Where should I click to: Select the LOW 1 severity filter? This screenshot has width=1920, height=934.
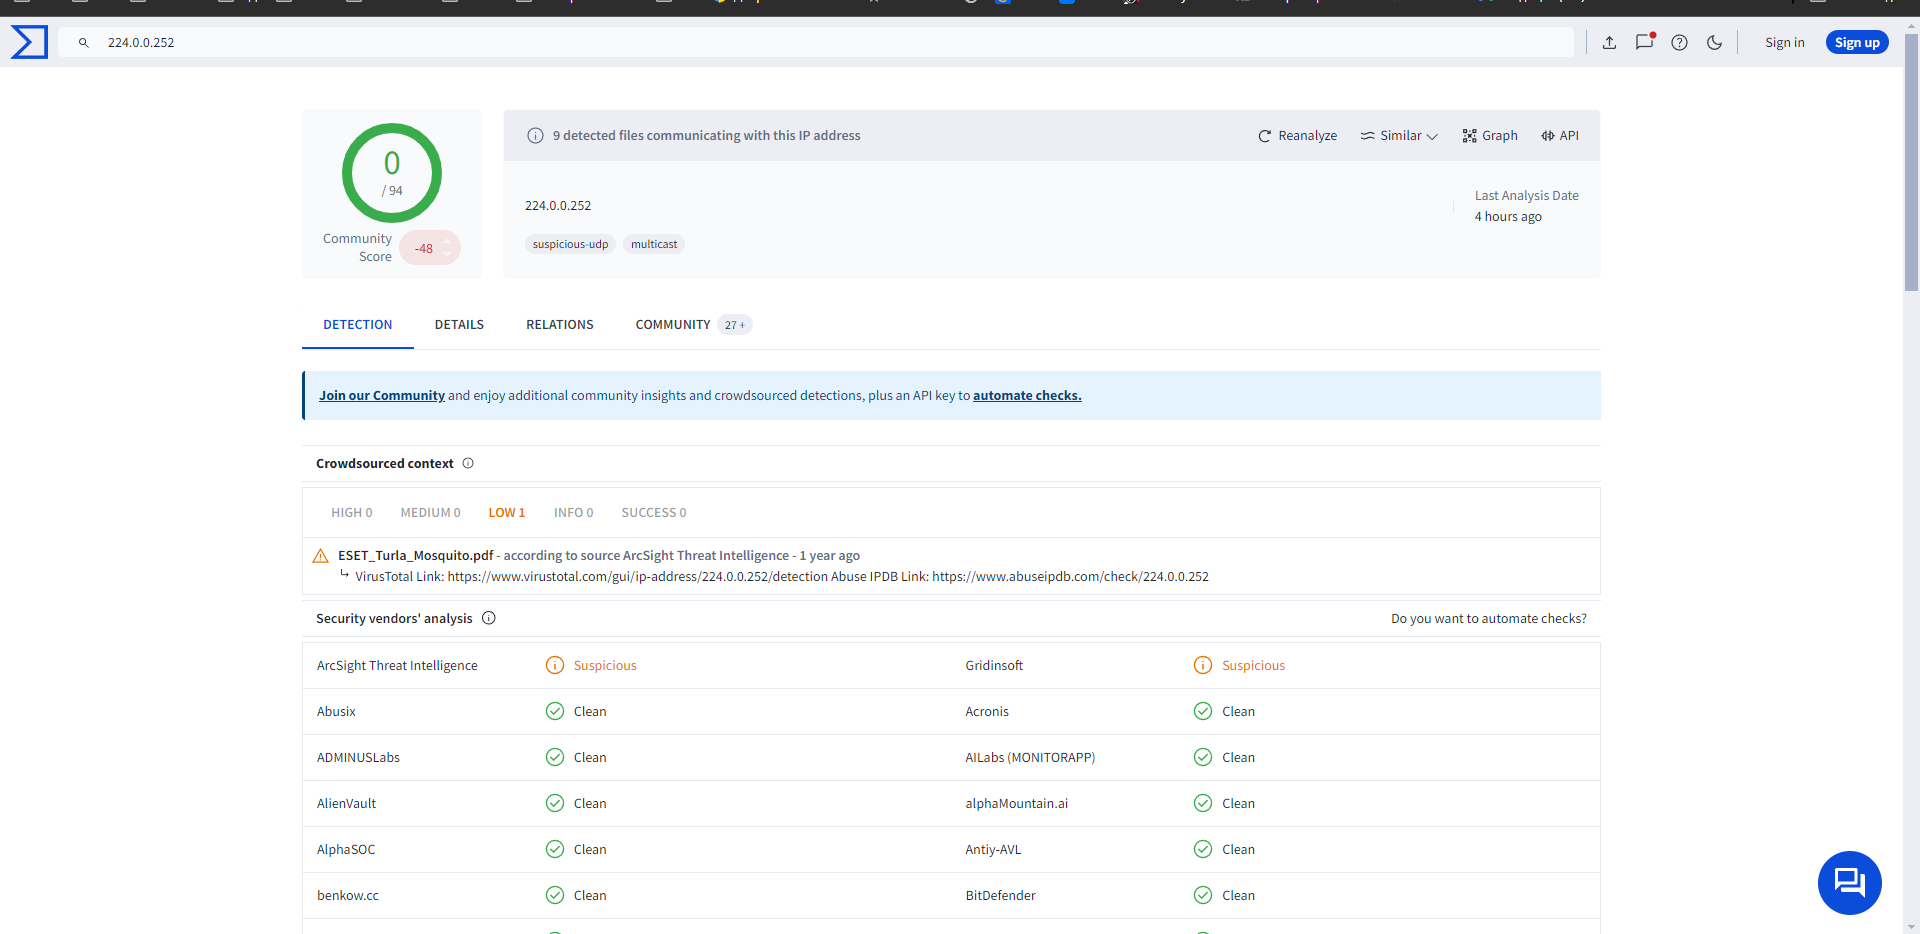tap(507, 513)
